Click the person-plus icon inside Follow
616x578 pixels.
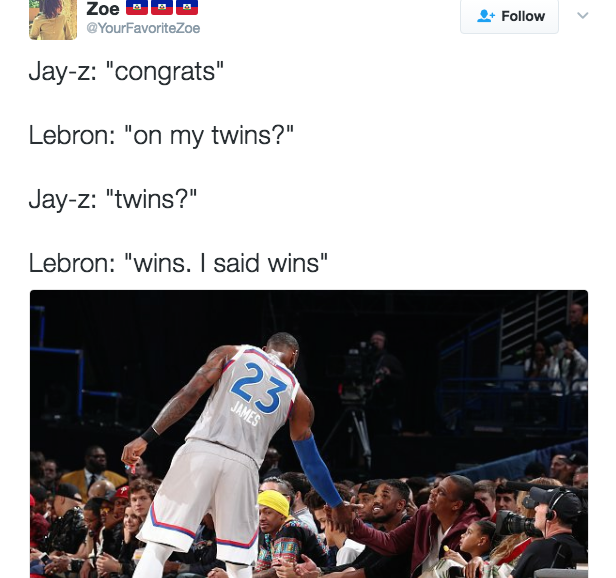(486, 16)
